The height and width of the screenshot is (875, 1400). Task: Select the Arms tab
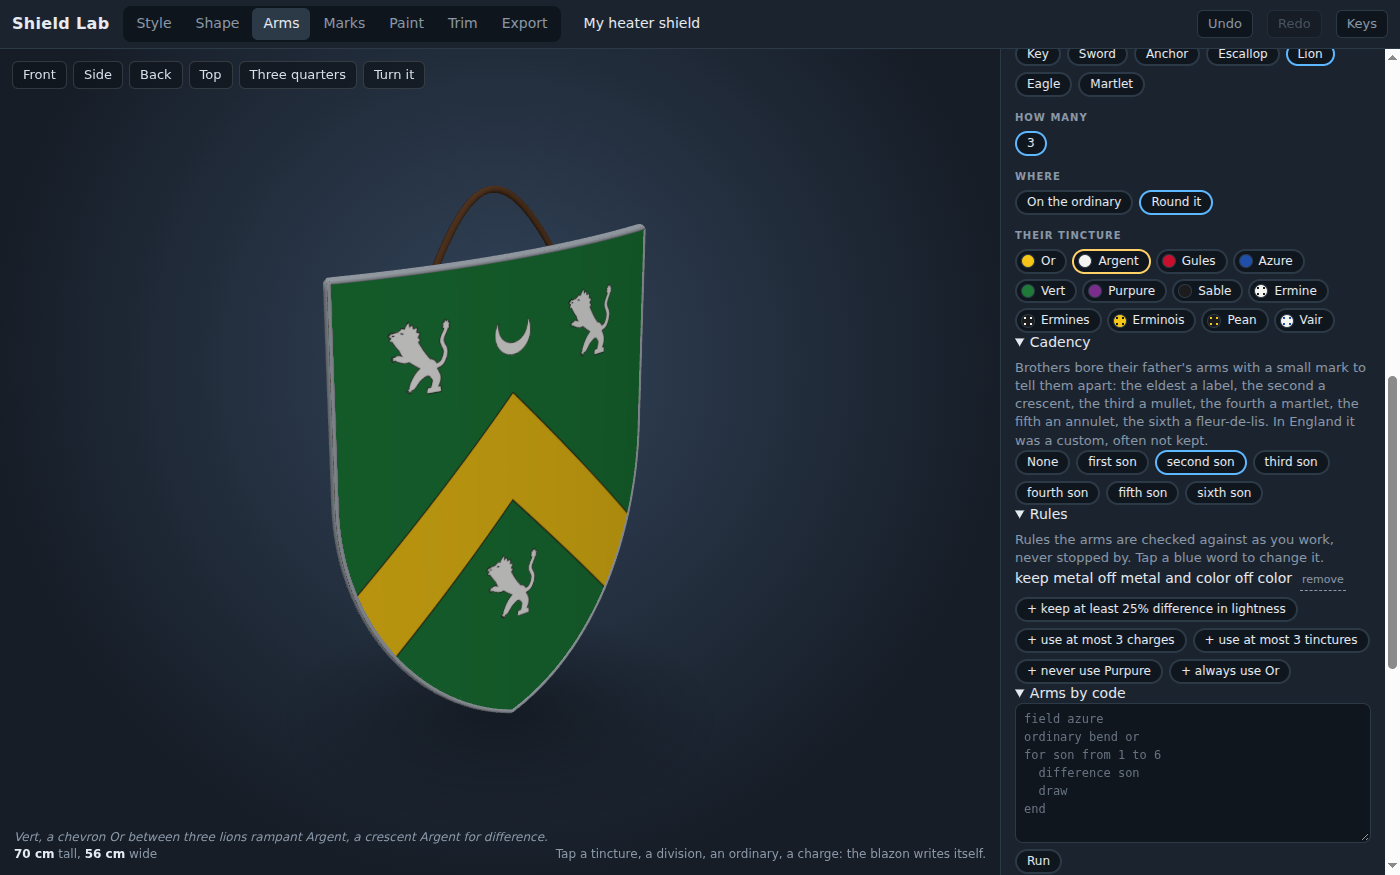(281, 23)
